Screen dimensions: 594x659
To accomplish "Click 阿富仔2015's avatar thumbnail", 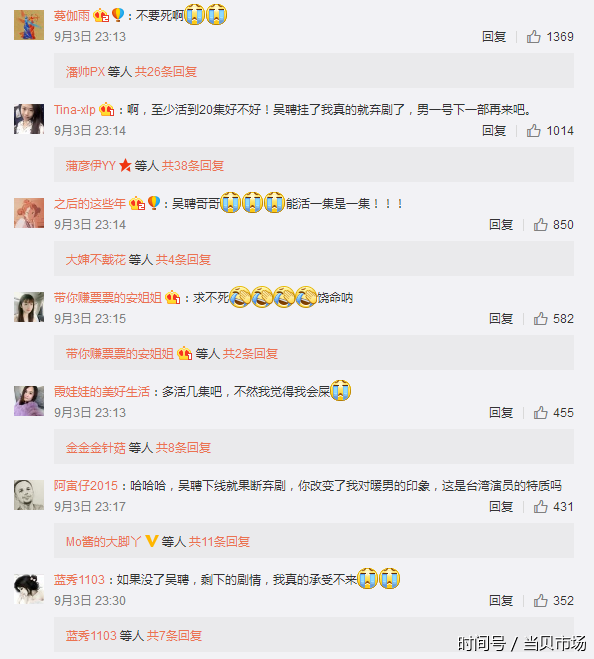I will tap(29, 495).
